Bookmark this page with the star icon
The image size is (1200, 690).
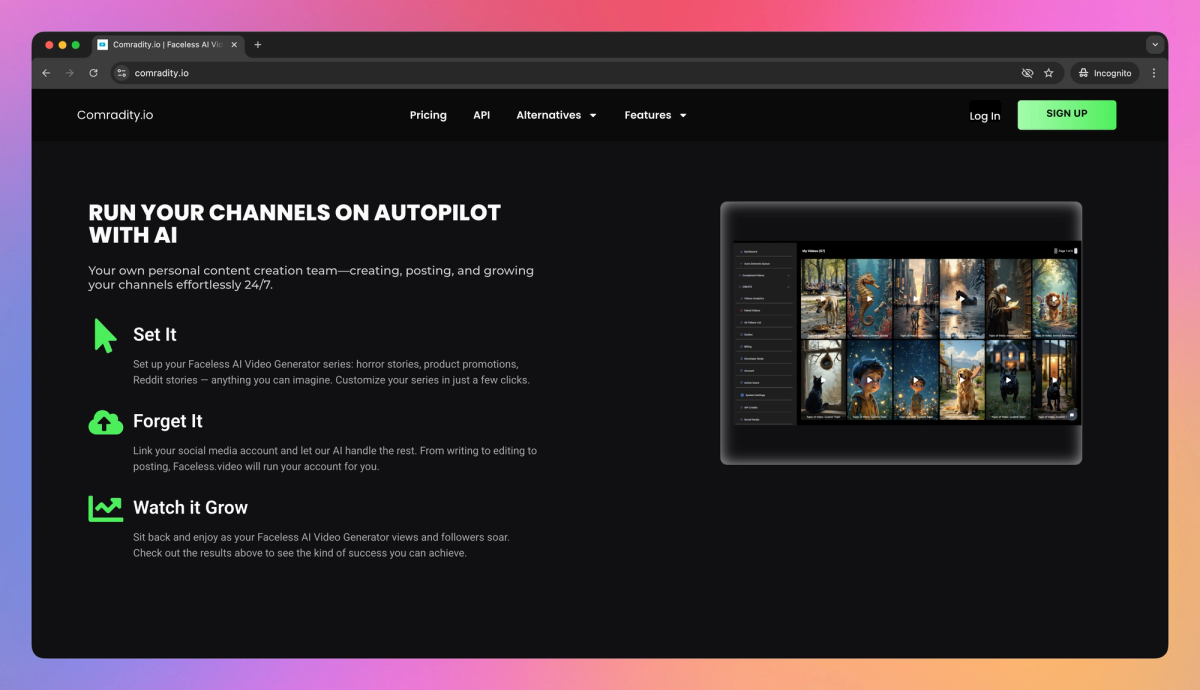point(1049,73)
